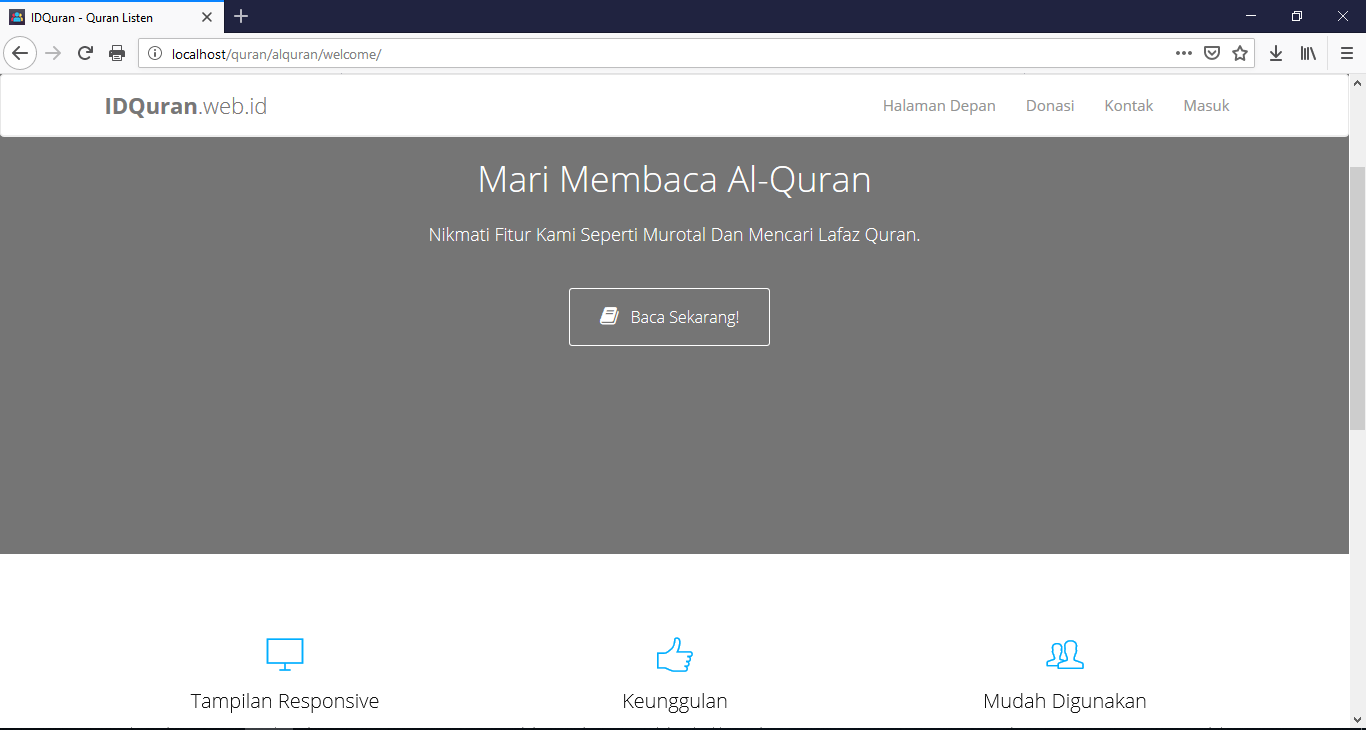Open the print dialog icon

pos(117,52)
